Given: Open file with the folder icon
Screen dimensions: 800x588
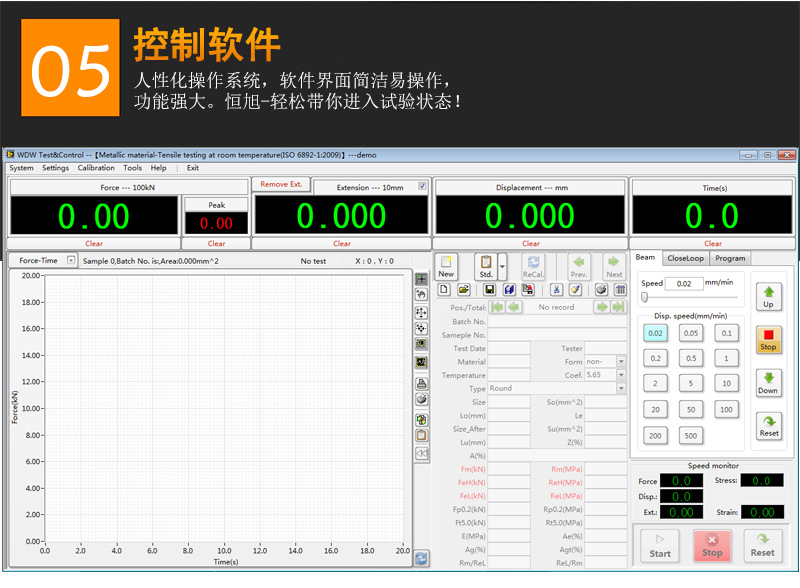Looking at the screenshot, I should click(463, 290).
